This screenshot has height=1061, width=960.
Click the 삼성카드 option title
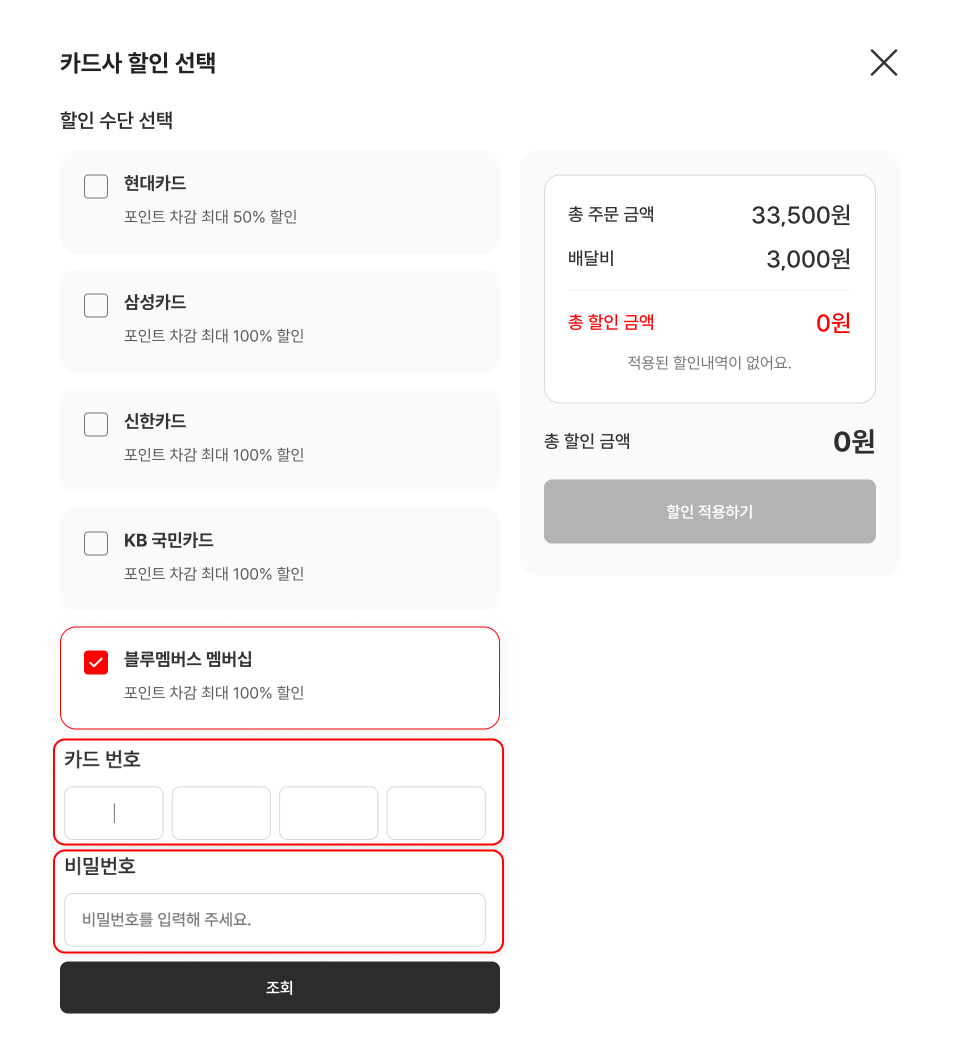(155, 302)
